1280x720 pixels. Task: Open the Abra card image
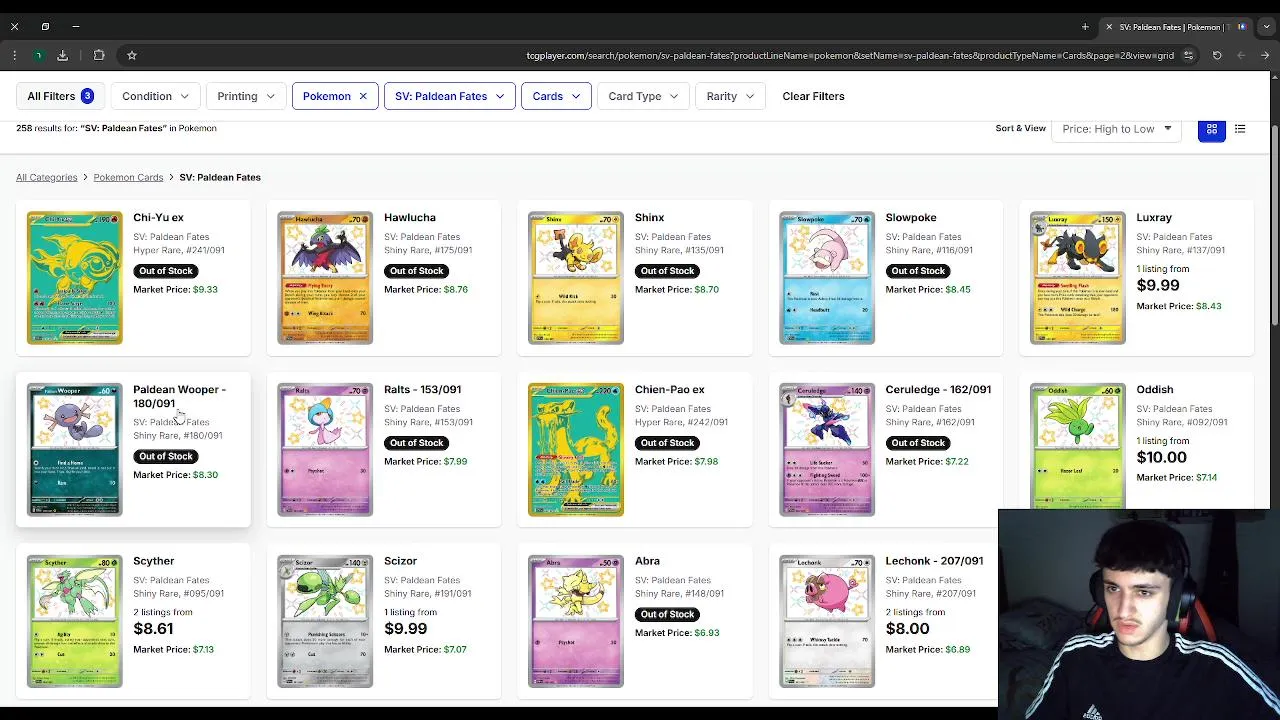[576, 621]
